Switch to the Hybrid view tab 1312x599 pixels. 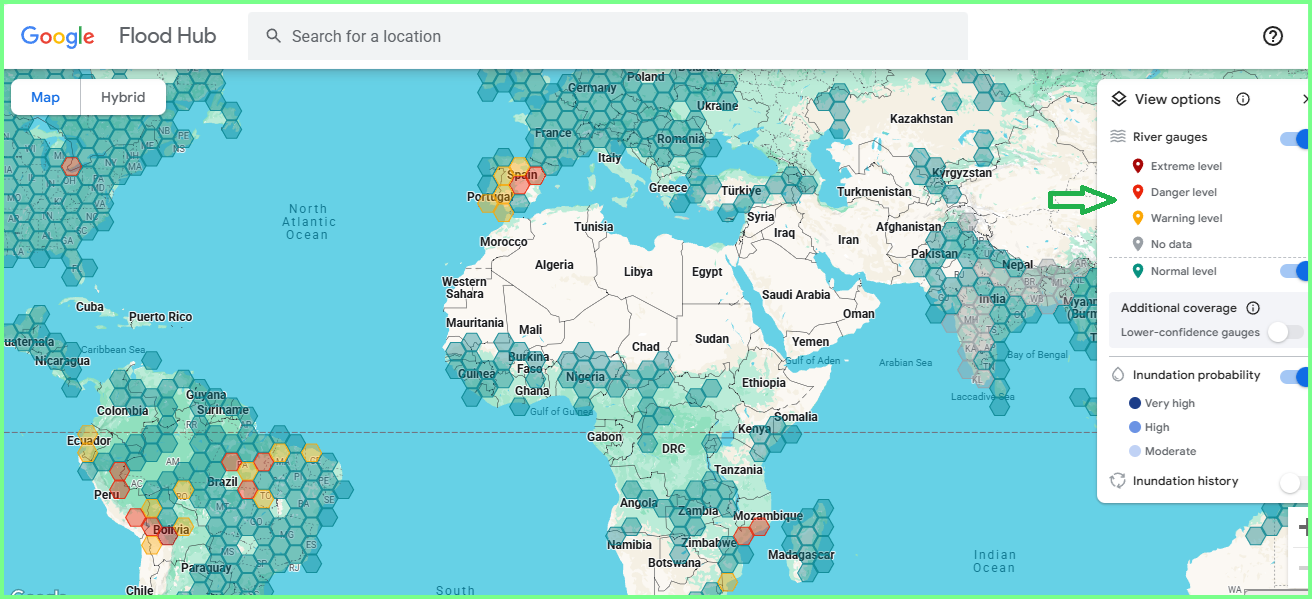(x=123, y=97)
